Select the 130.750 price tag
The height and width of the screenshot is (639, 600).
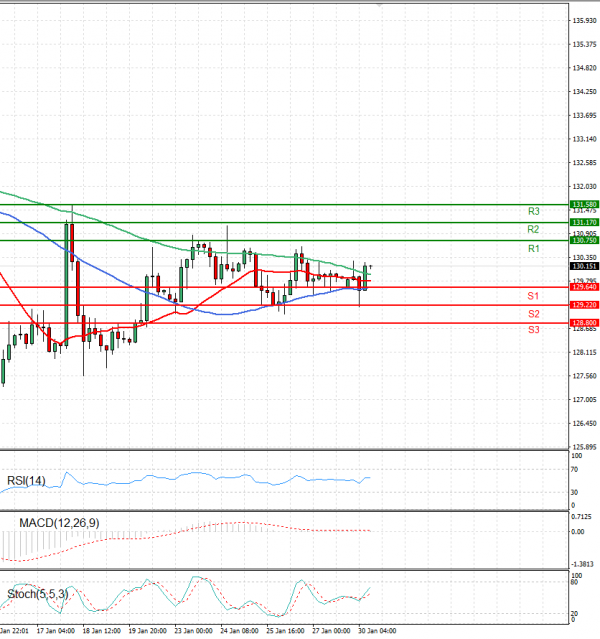coord(585,240)
